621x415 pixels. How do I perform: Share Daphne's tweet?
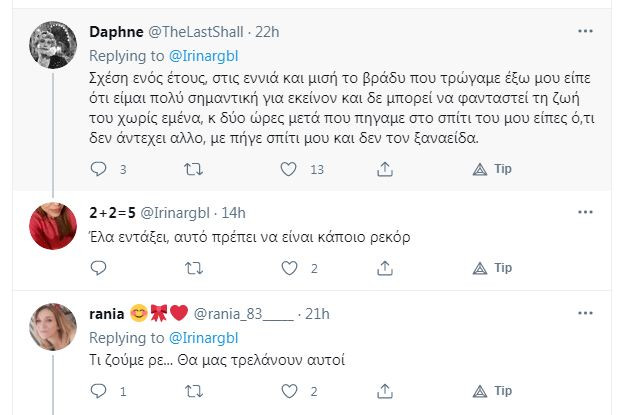click(387, 170)
